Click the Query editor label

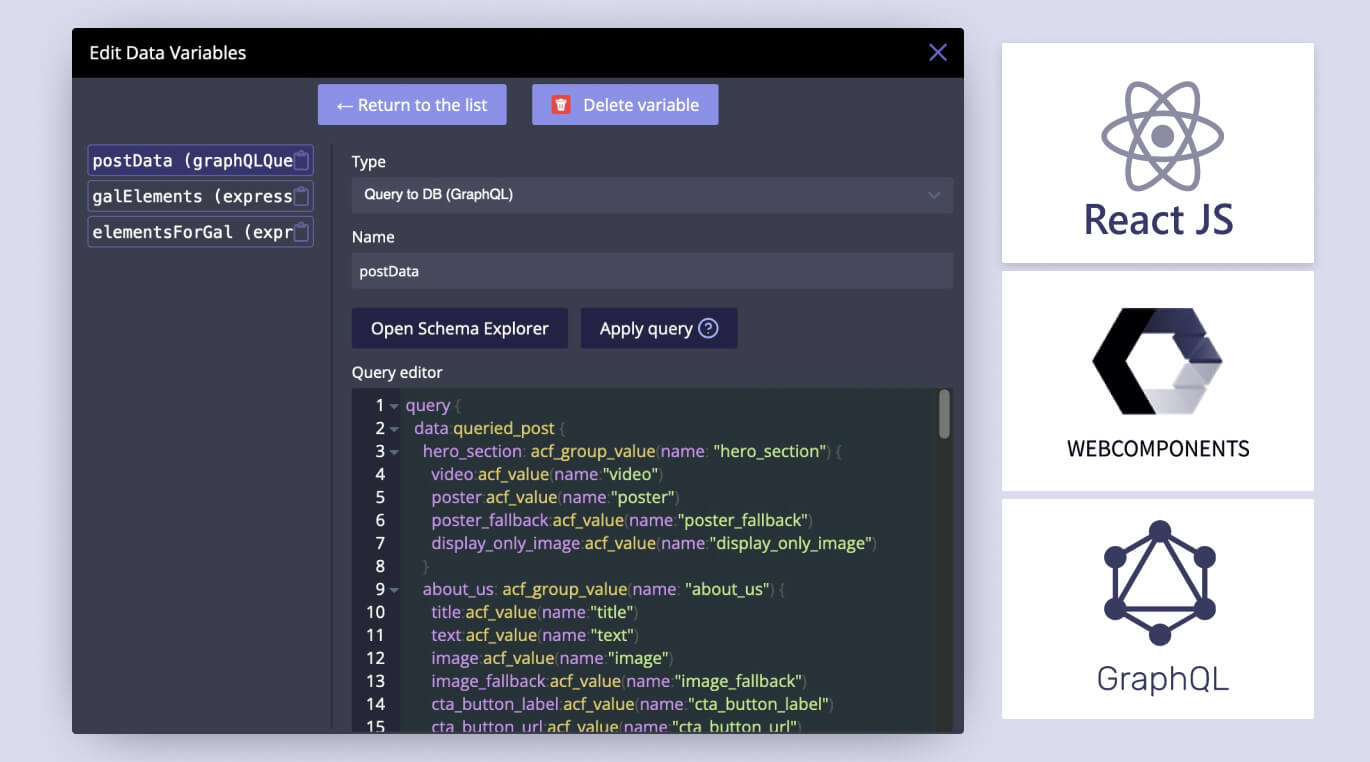[397, 372]
